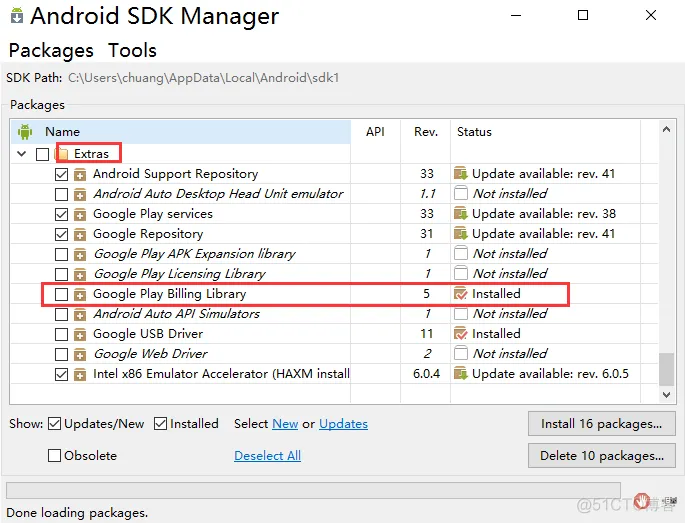This screenshot has height=523, width=685.
Task: Click update-available icon on Intel x86 Emulator row
Action: tap(461, 374)
